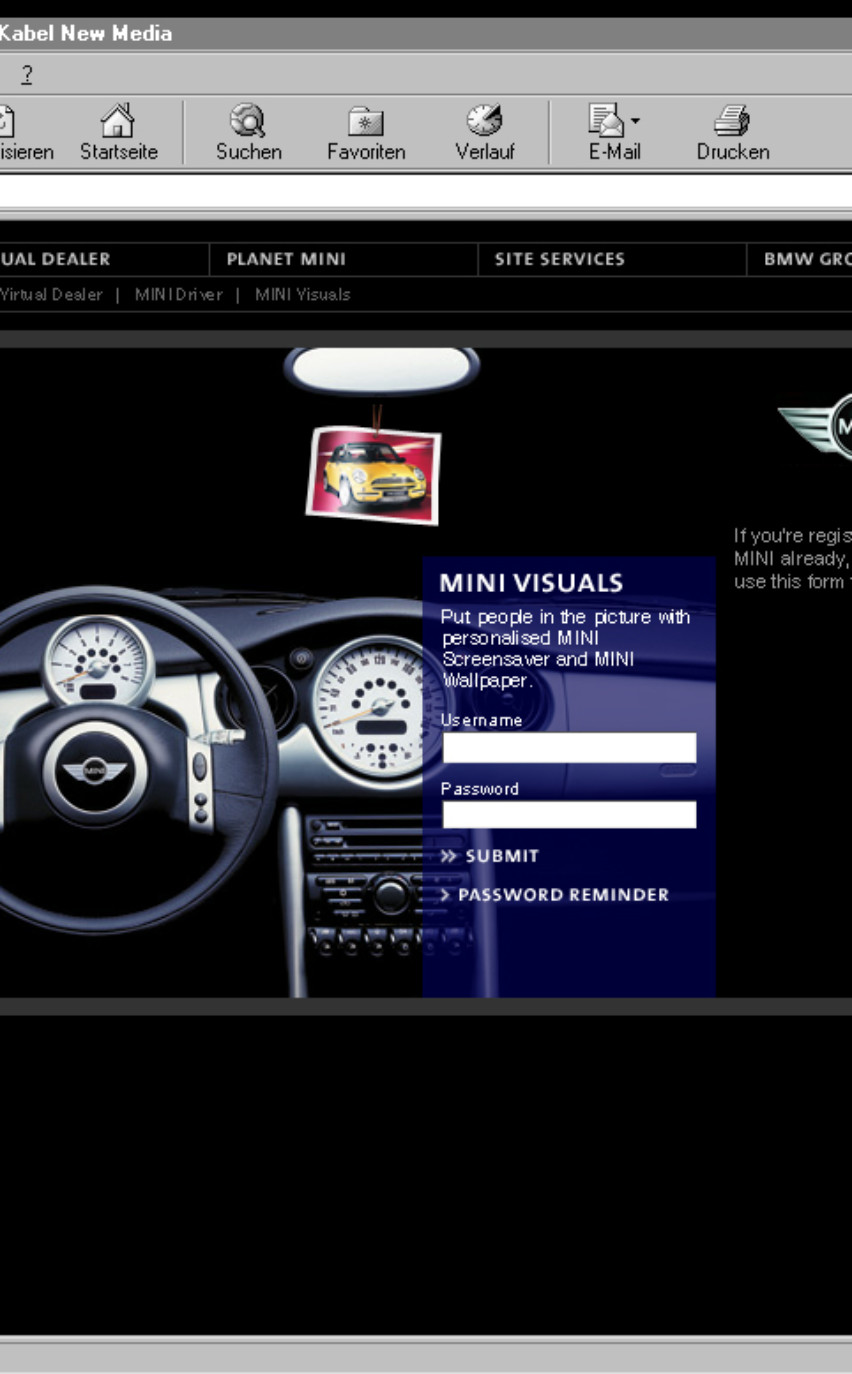The image size is (852, 1374).
Task: Show browsing history via Verlauf
Action: tap(484, 122)
